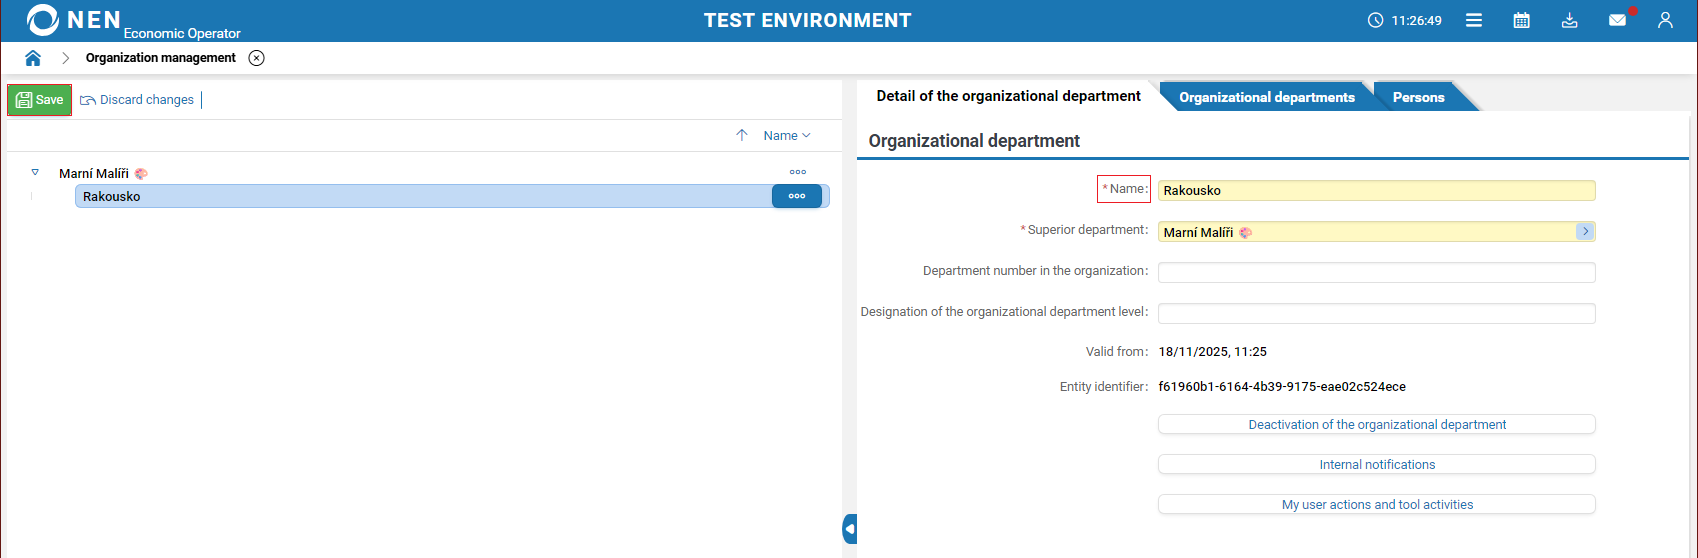Click Discard changes
Viewport: 1698px width, 558px height.
click(x=137, y=100)
